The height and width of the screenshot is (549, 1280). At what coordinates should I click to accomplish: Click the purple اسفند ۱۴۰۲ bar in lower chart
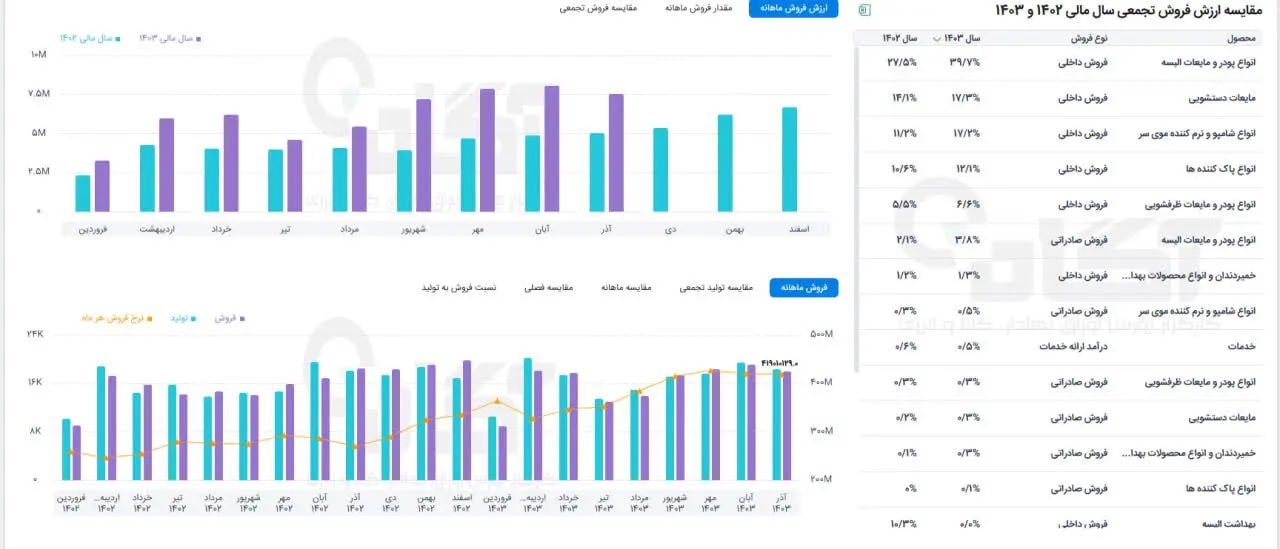467,420
